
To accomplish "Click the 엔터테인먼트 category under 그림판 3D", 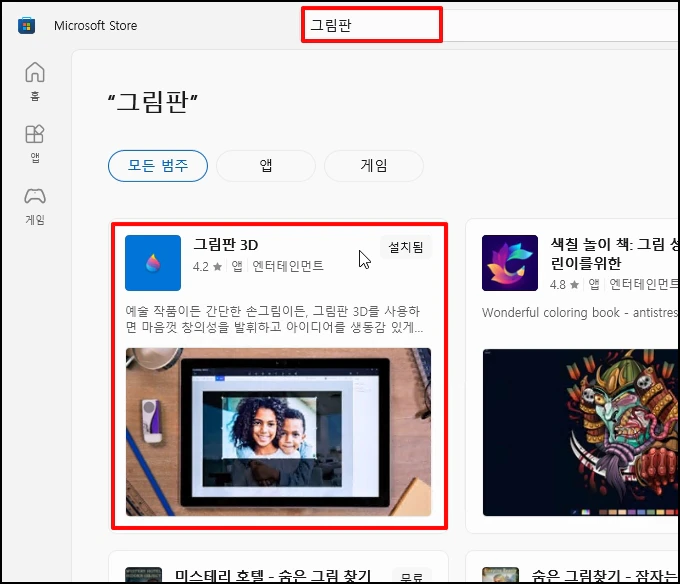I will pyautogui.click(x=288, y=266).
